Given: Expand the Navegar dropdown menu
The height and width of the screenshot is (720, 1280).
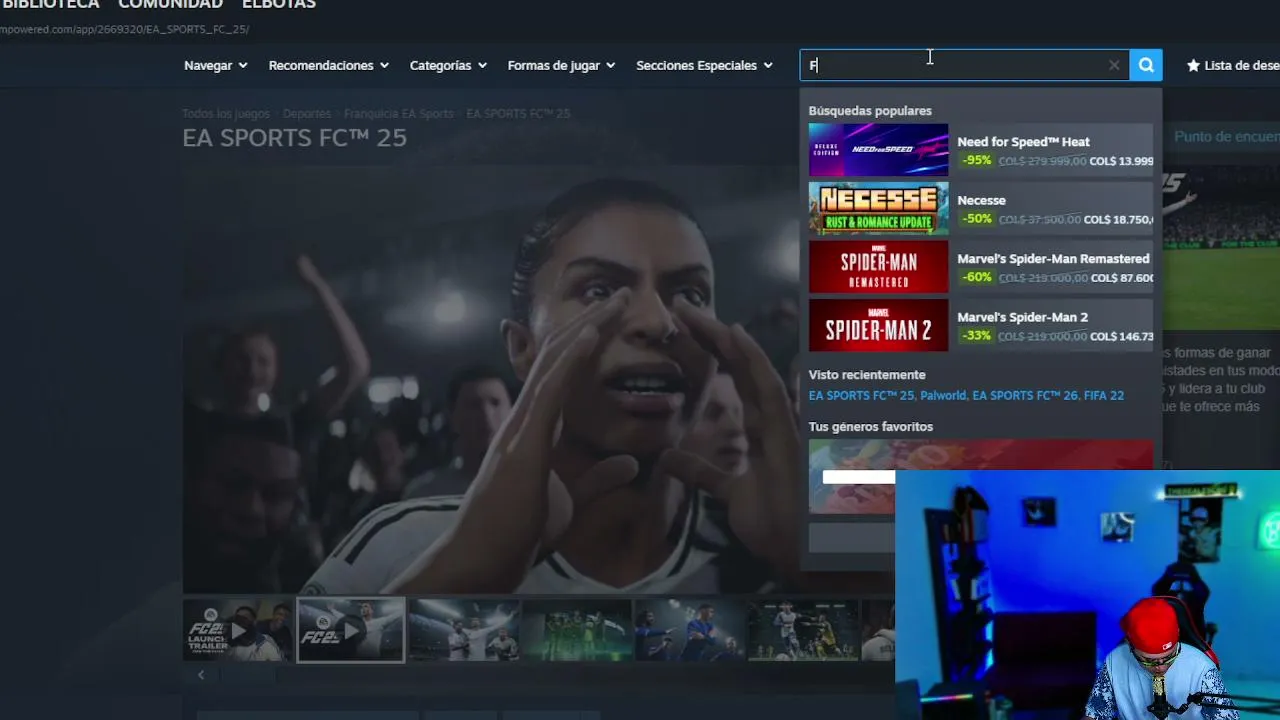Looking at the screenshot, I should (215, 65).
